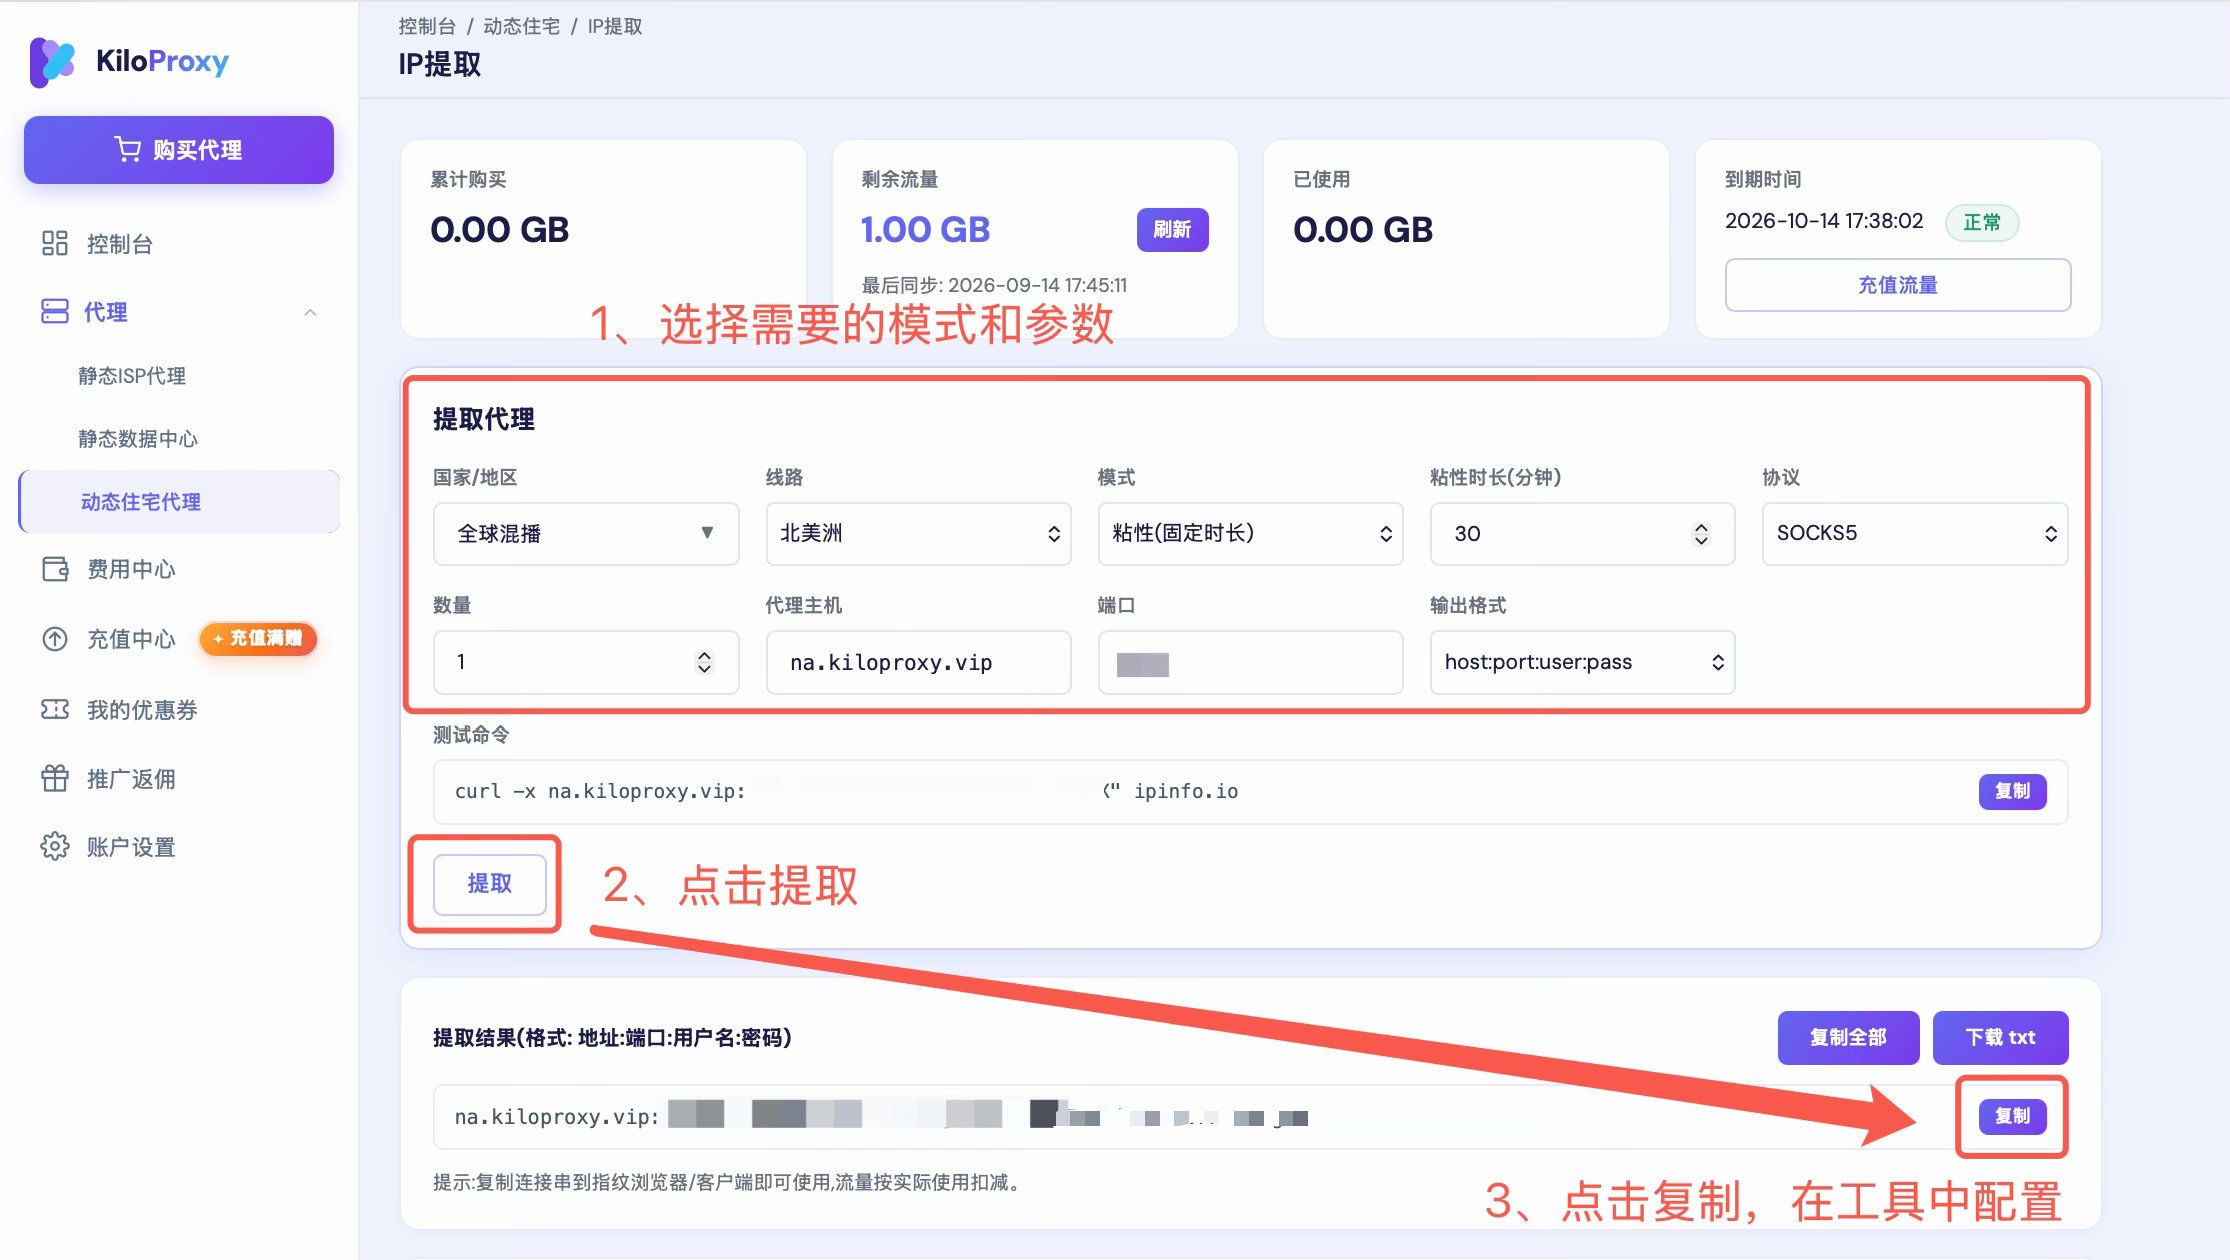Click the 充值流量 recharge button
Screen dimensions: 2230x1260
[x=1897, y=285]
